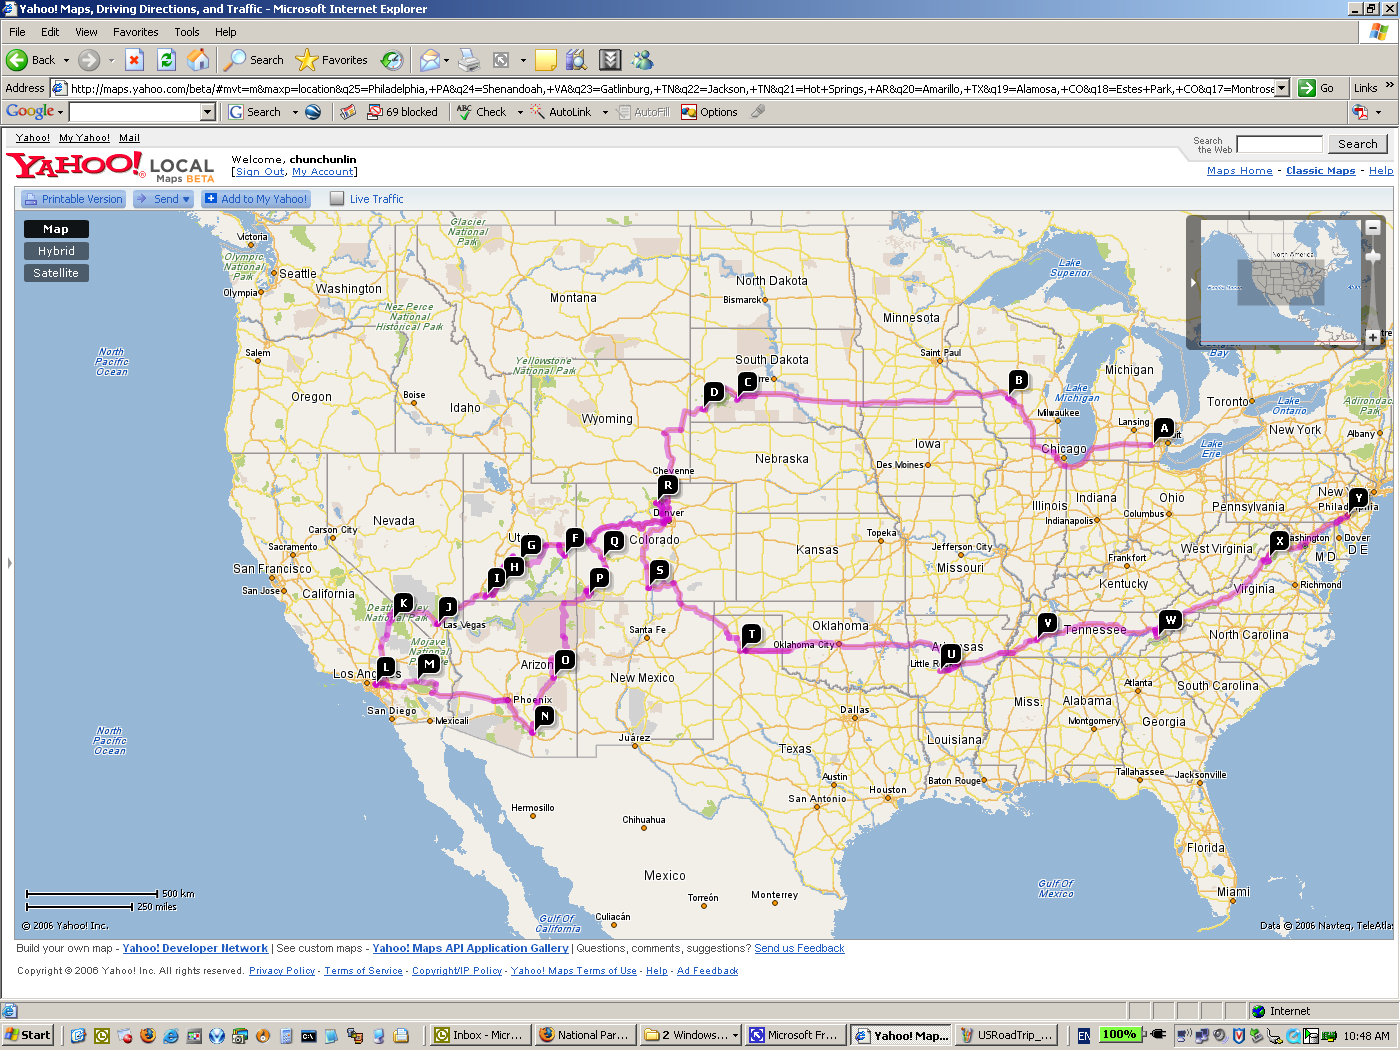Switch map view to Map mode

[56, 229]
